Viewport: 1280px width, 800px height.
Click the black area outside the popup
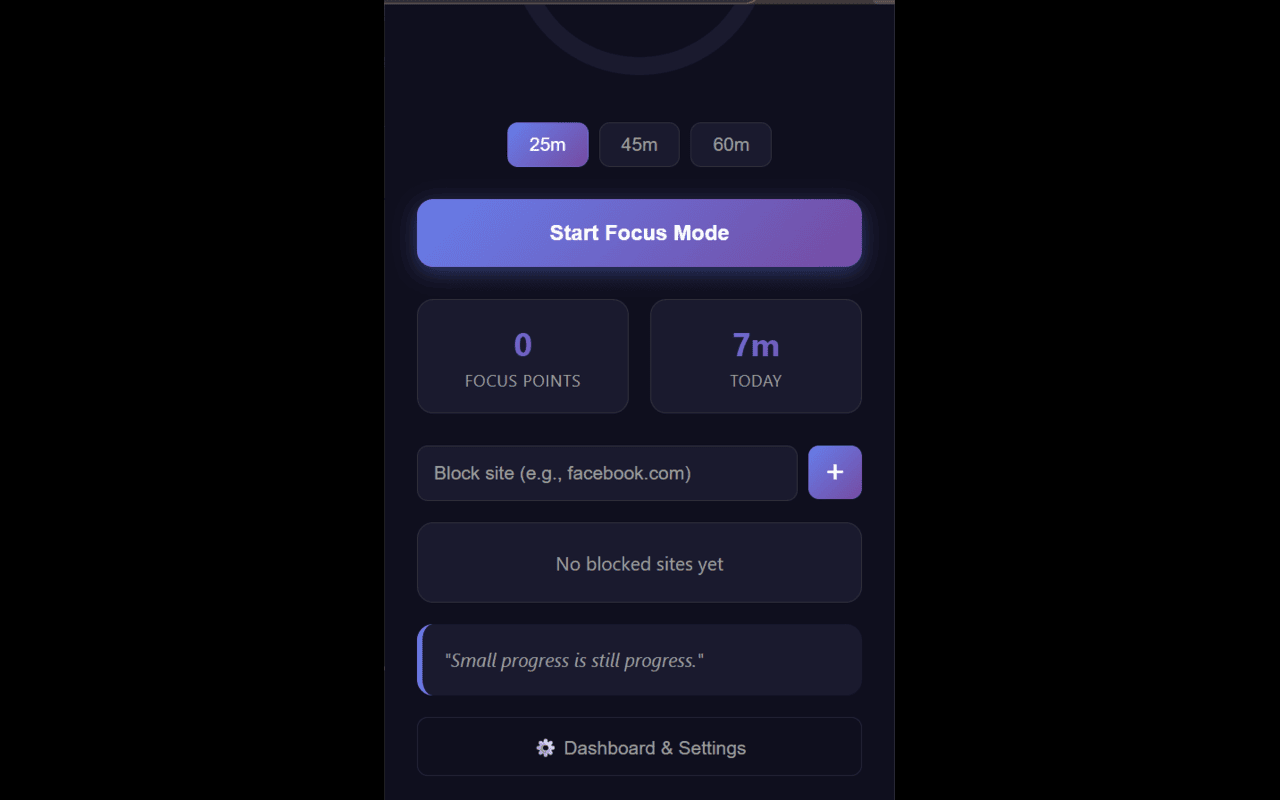pos(190,400)
